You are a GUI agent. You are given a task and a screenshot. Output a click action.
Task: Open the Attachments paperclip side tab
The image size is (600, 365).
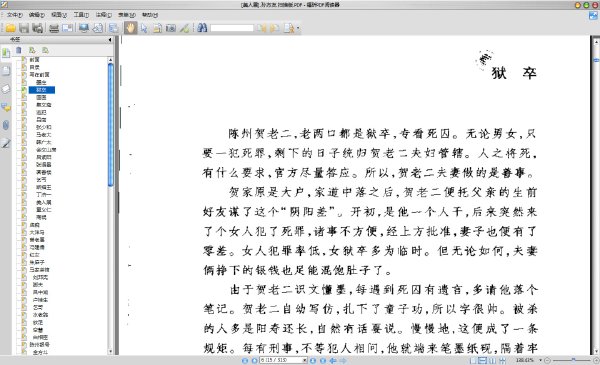[6, 125]
